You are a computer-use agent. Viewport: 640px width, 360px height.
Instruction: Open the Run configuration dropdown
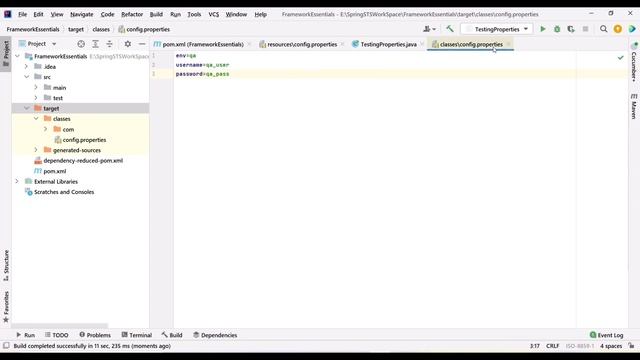[497, 29]
